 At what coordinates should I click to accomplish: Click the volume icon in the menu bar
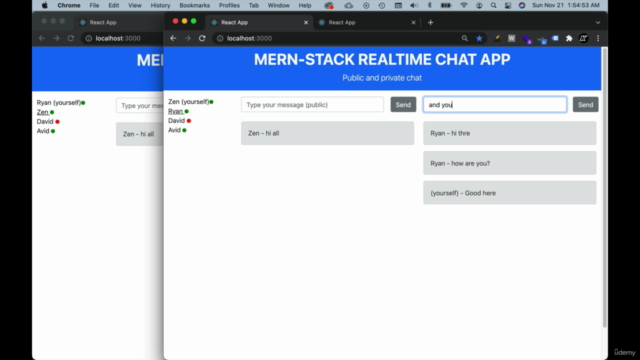pos(413,5)
